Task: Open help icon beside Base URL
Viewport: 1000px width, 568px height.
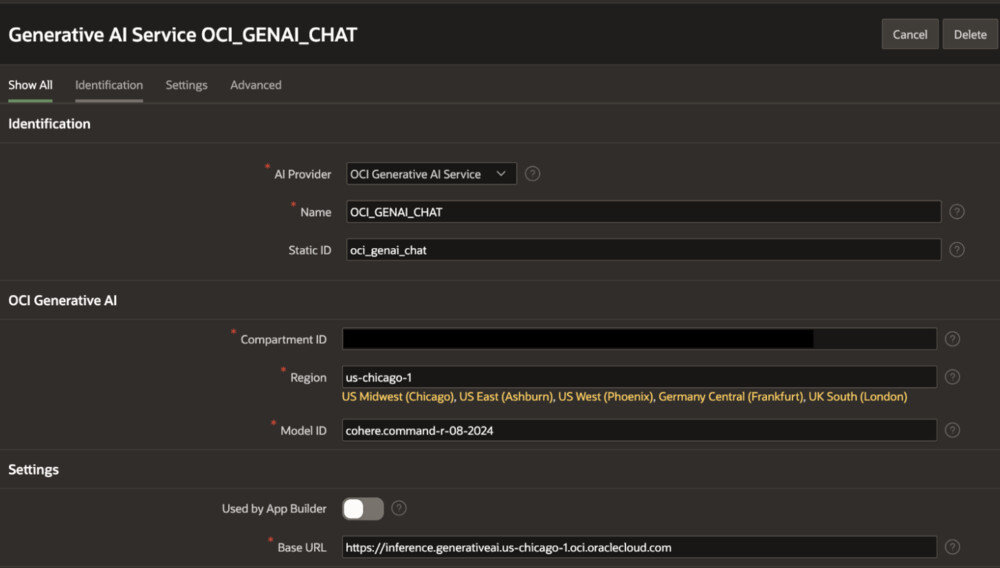Action: pyautogui.click(x=953, y=547)
